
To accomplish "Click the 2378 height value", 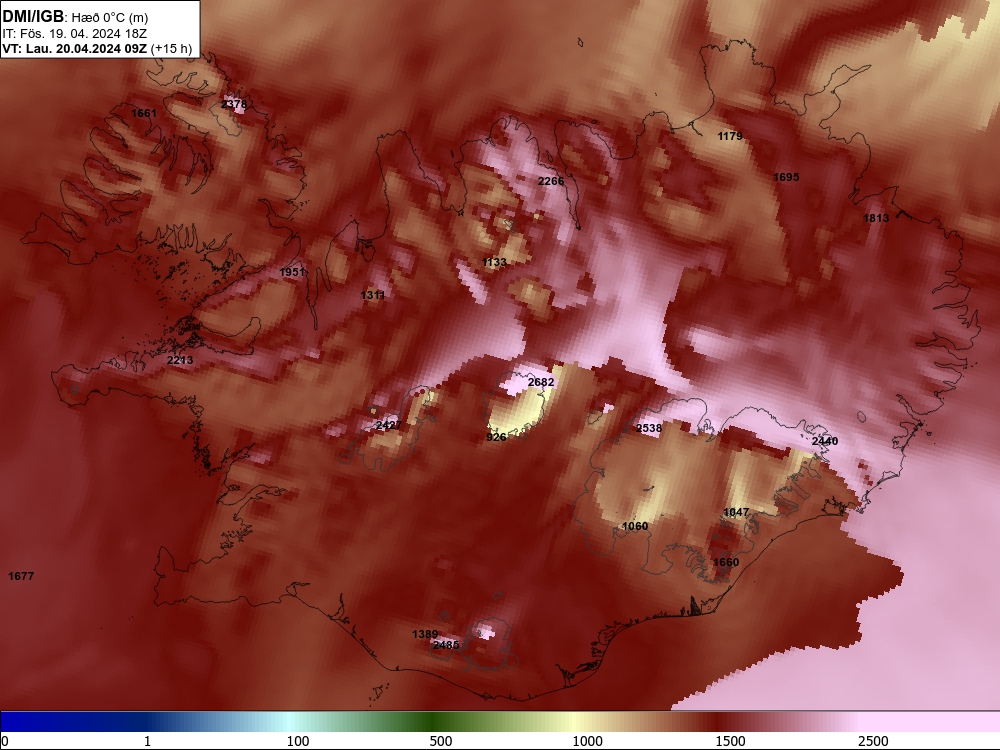I will point(234,104).
